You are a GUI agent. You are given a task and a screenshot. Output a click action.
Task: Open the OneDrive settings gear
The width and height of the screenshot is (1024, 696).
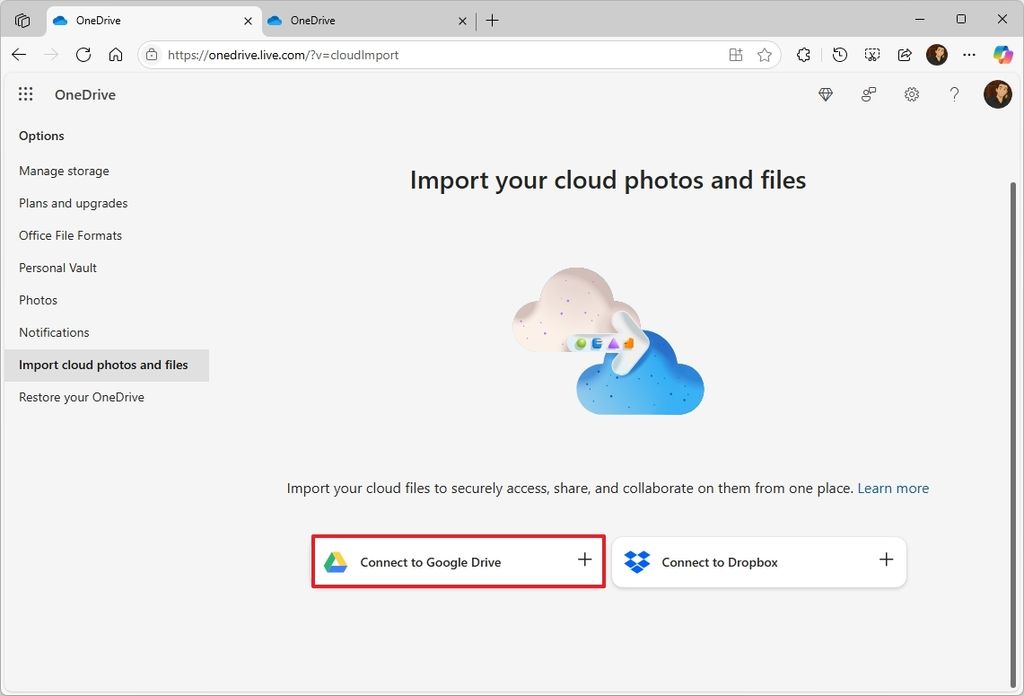point(911,94)
